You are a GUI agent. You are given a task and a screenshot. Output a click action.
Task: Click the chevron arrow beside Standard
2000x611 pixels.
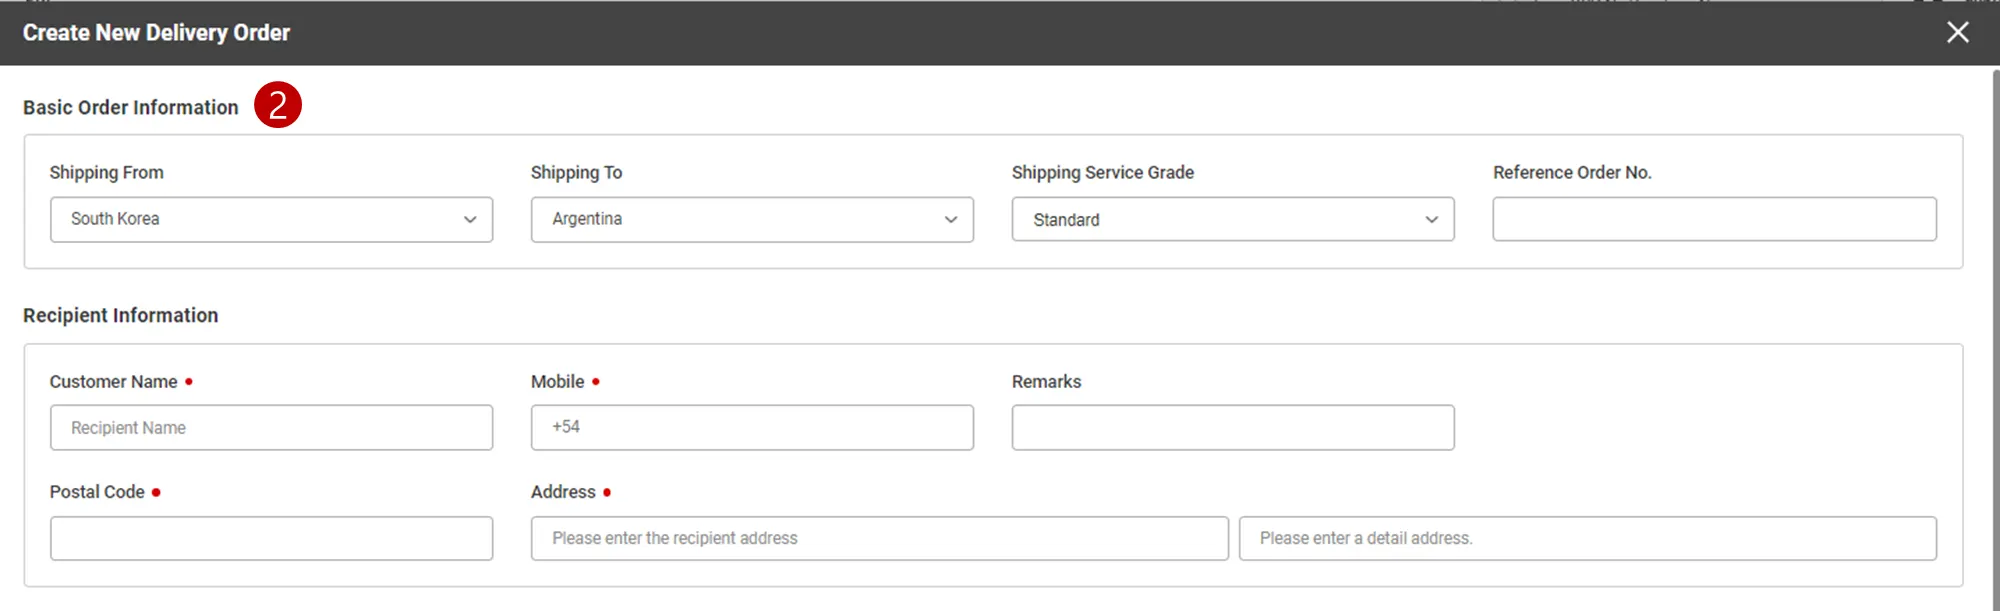tap(1432, 220)
